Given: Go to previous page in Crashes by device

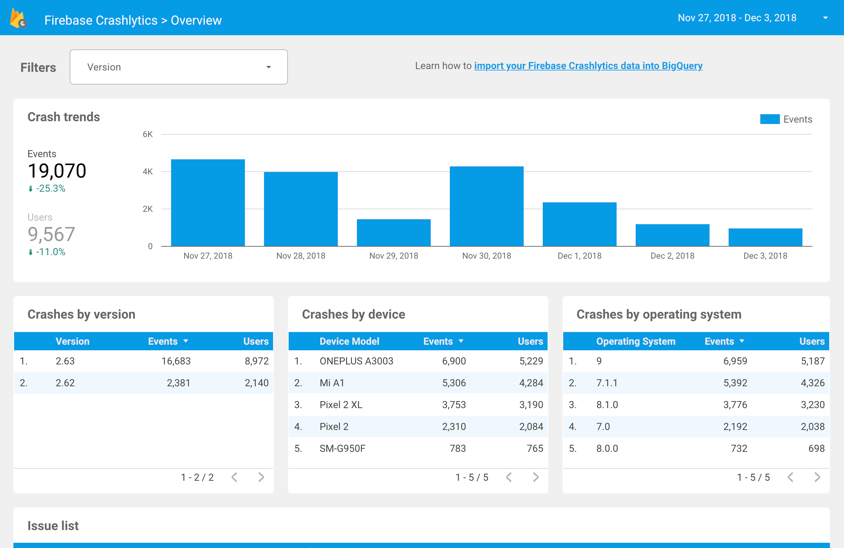Looking at the screenshot, I should pyautogui.click(x=509, y=478).
